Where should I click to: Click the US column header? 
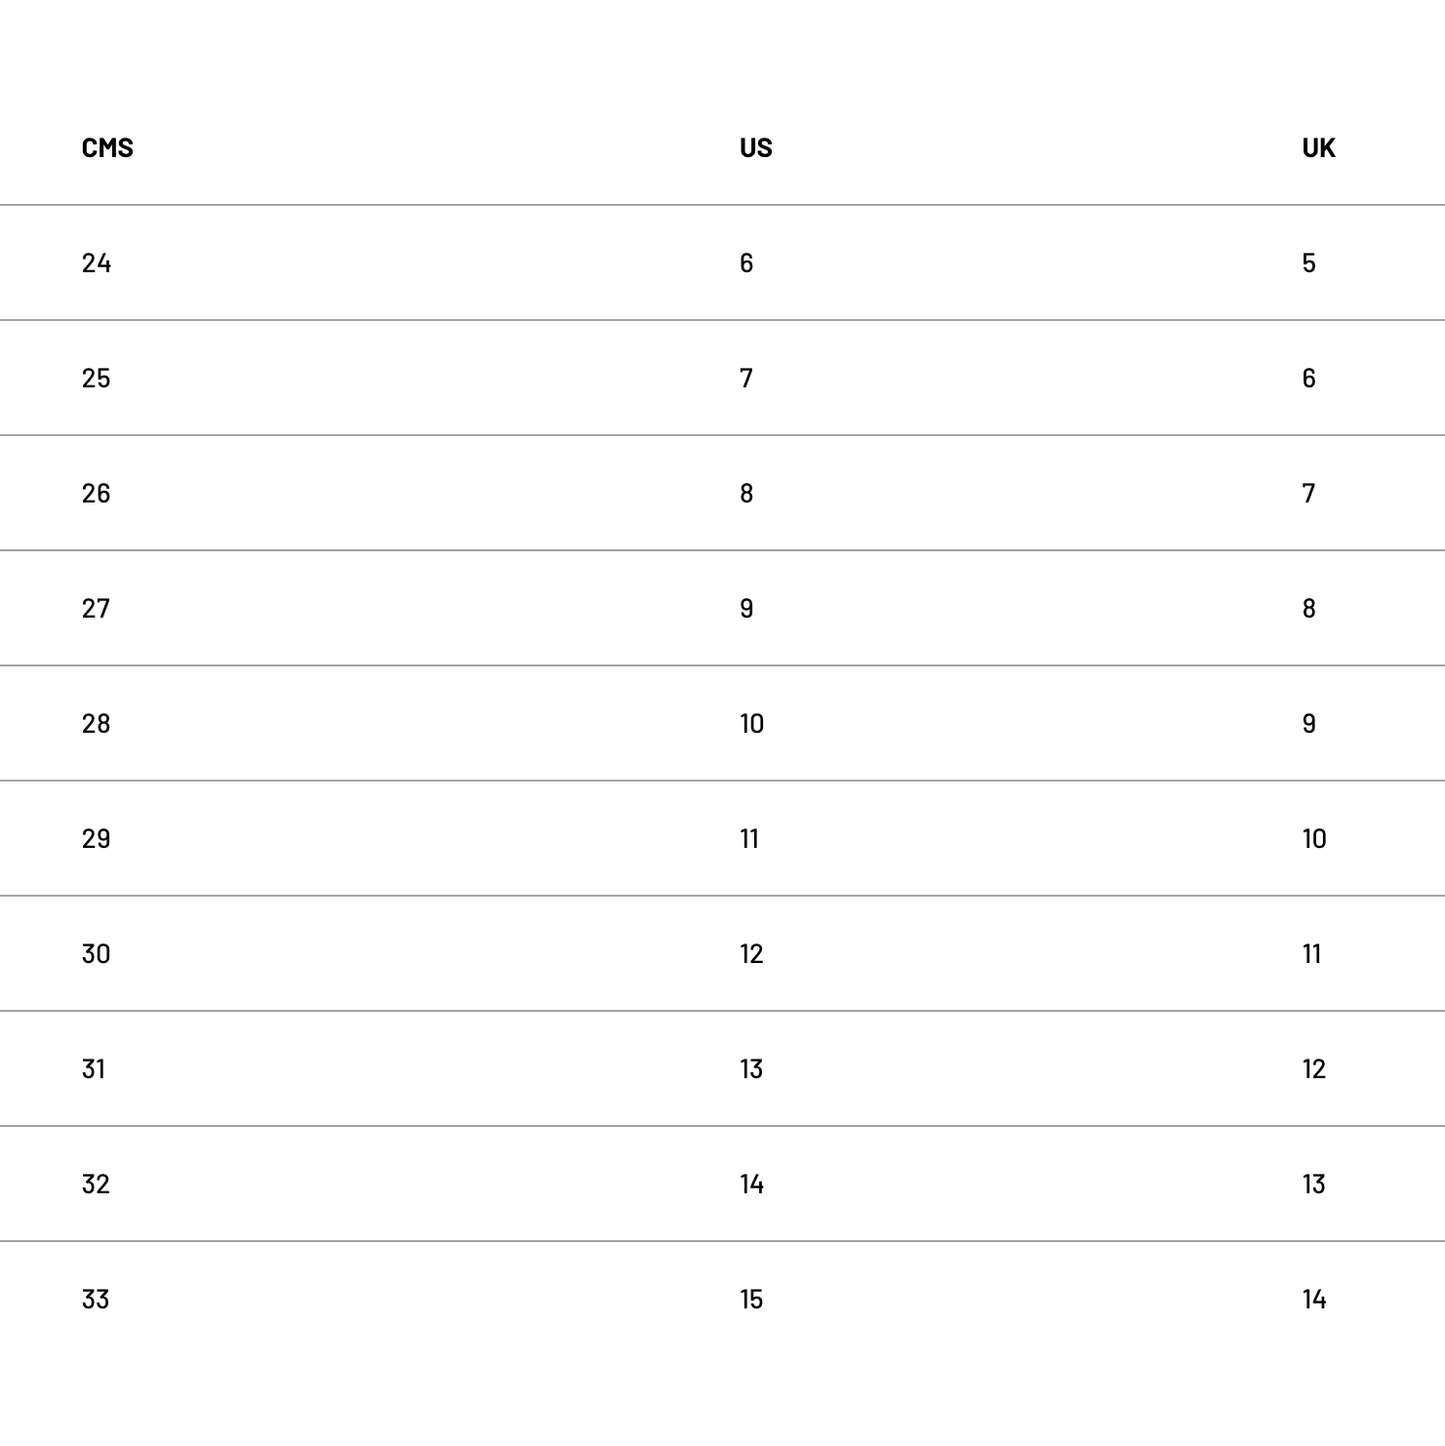tap(756, 148)
